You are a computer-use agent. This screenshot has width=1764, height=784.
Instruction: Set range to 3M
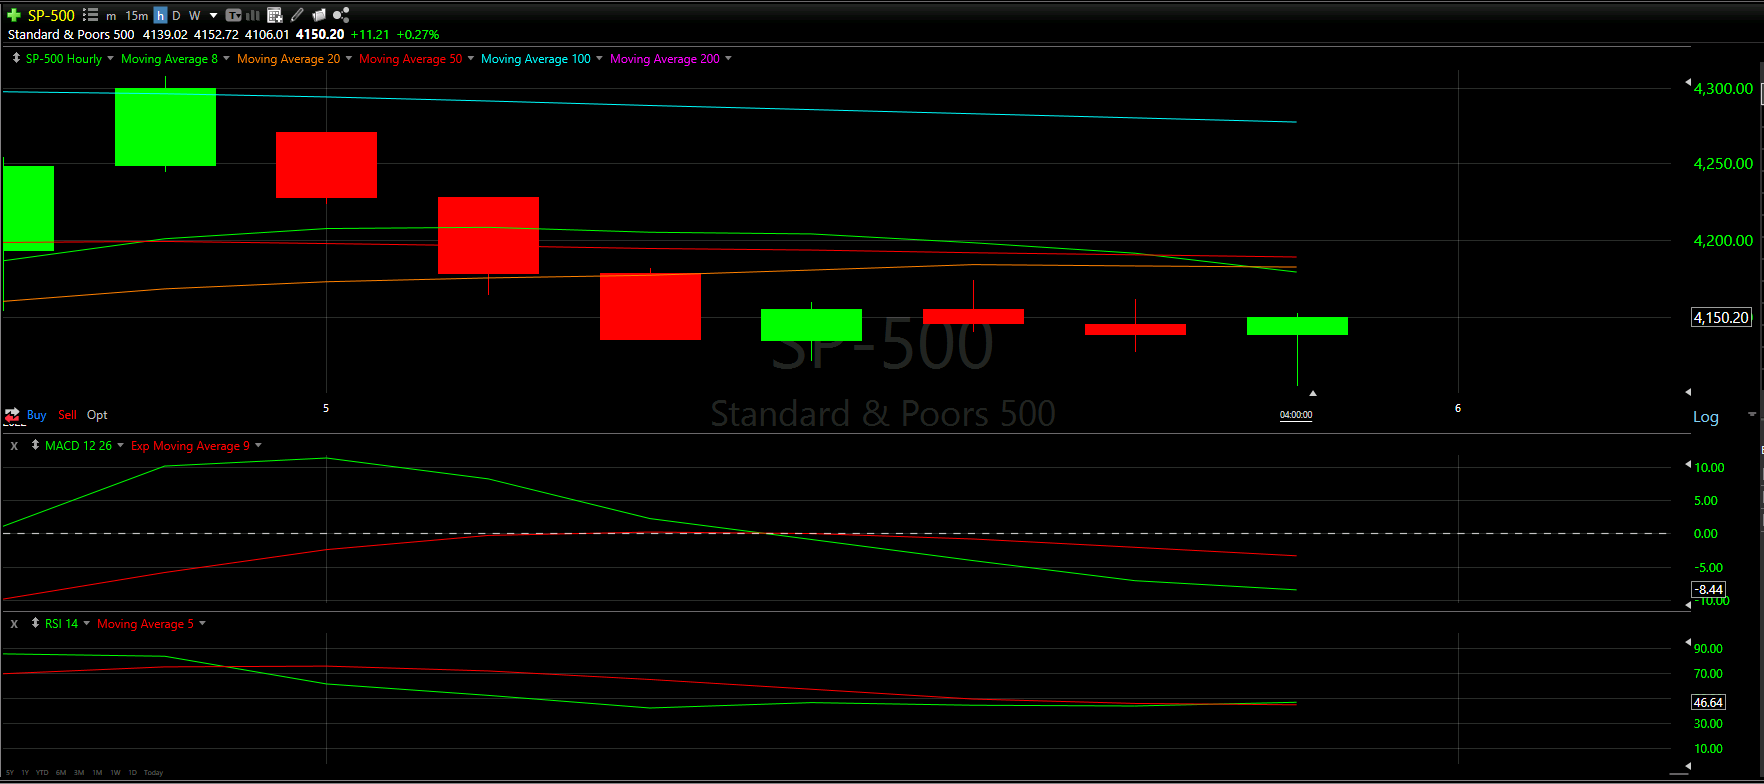(79, 772)
